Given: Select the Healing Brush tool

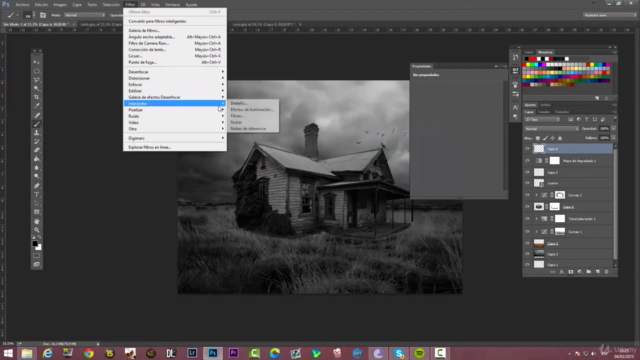Looking at the screenshot, I should (x=37, y=115).
